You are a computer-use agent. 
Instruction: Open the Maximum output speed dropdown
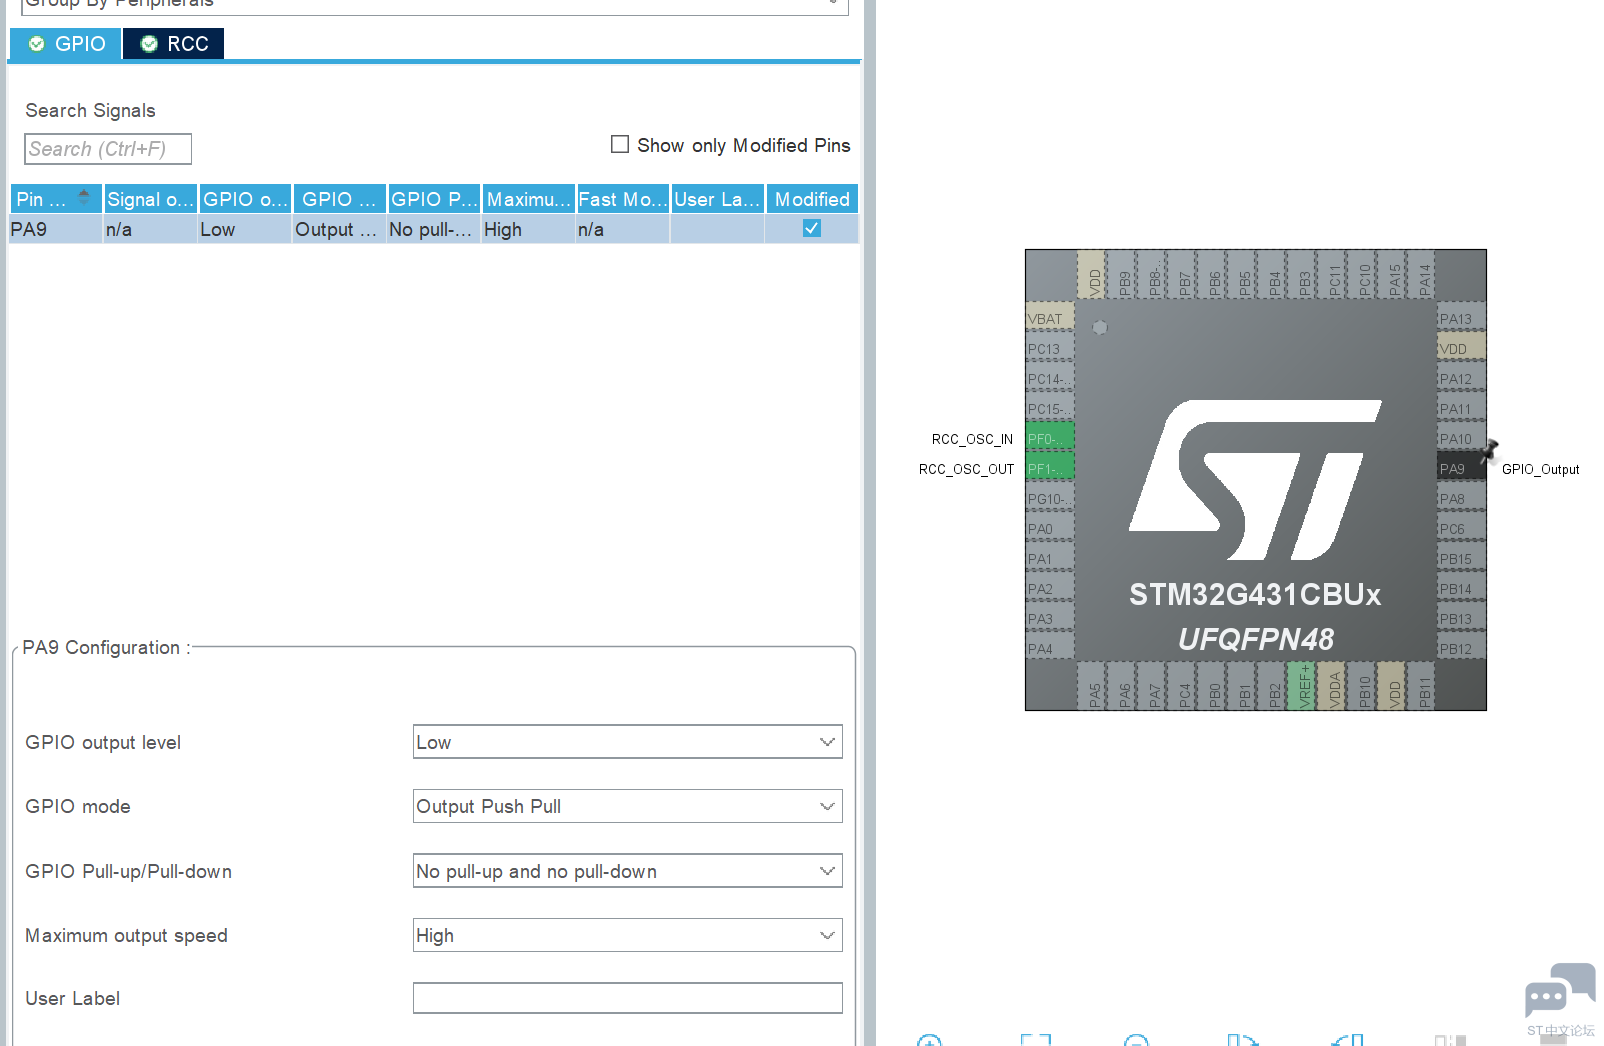click(x=628, y=935)
